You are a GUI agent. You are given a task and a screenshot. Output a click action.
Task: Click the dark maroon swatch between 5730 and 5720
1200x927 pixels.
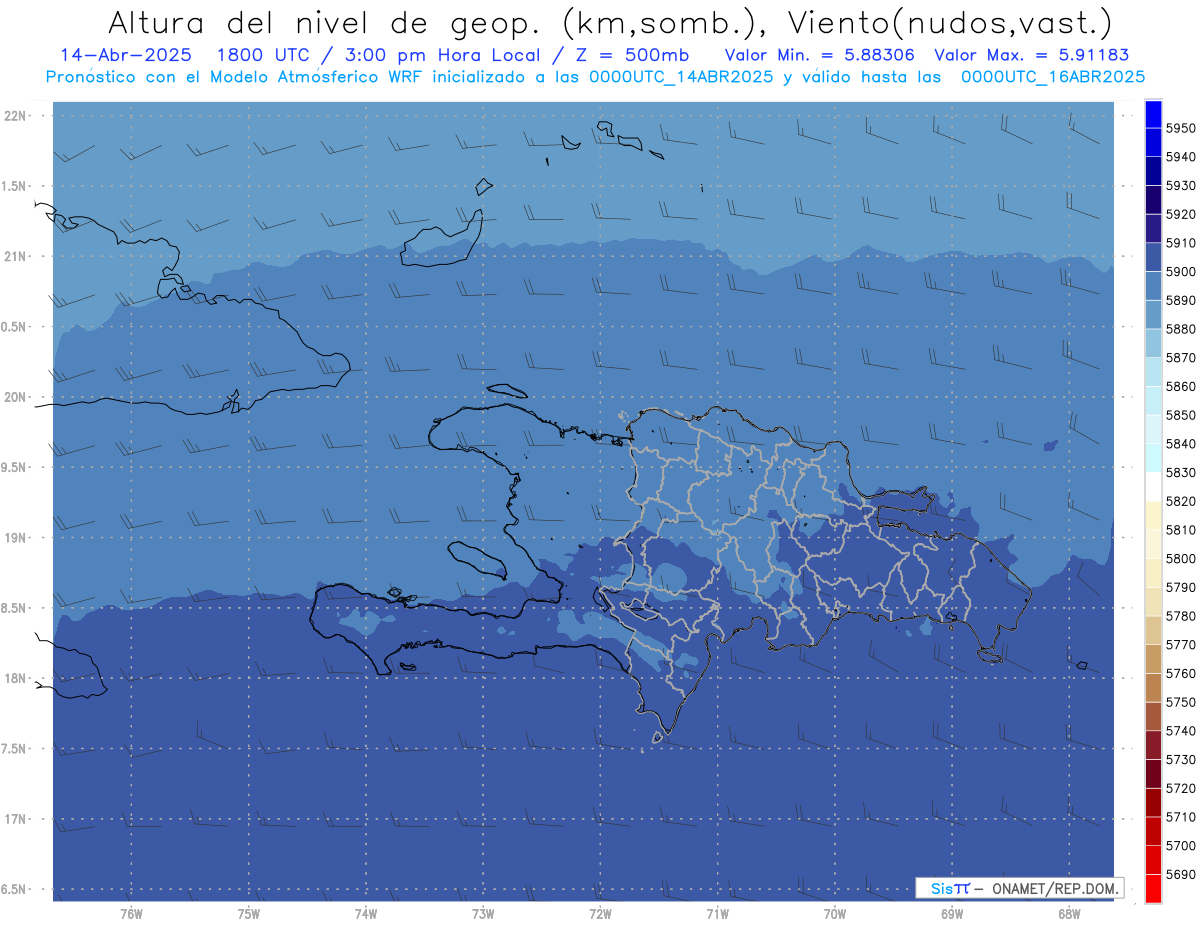point(1153,774)
